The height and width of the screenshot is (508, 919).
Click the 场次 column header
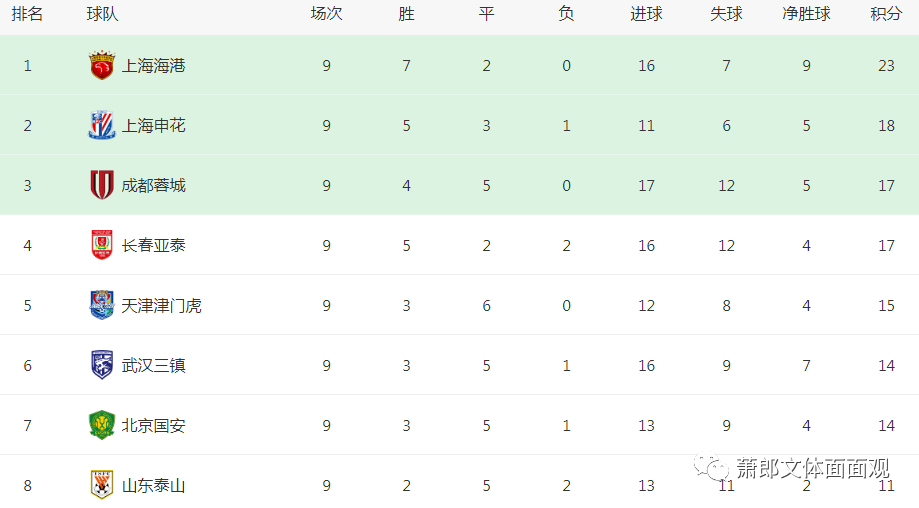point(326,13)
